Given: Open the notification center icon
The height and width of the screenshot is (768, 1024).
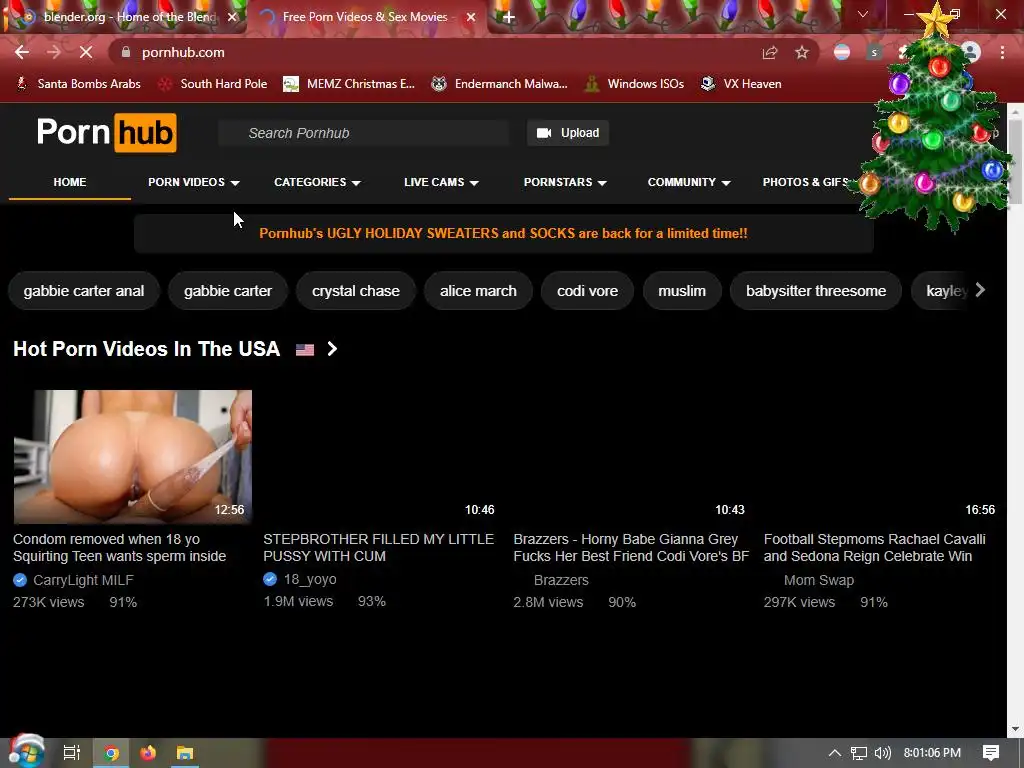Looking at the screenshot, I should coord(991,753).
